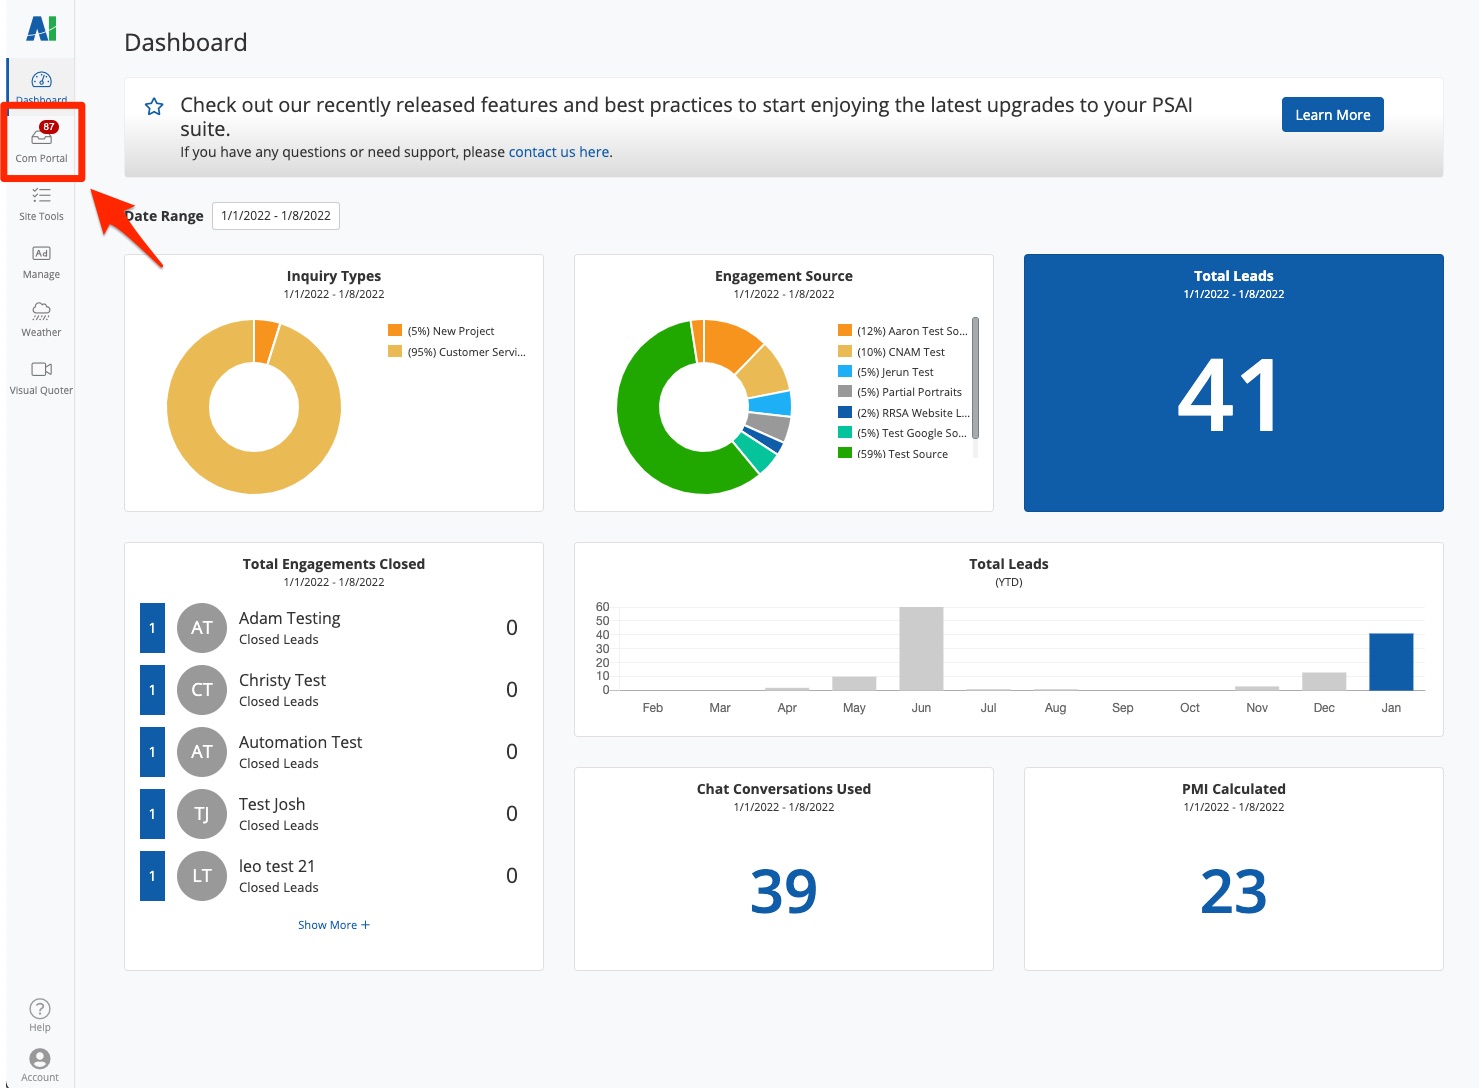The height and width of the screenshot is (1088, 1479).
Task: Click the star icon in announcement banner
Action: [154, 106]
